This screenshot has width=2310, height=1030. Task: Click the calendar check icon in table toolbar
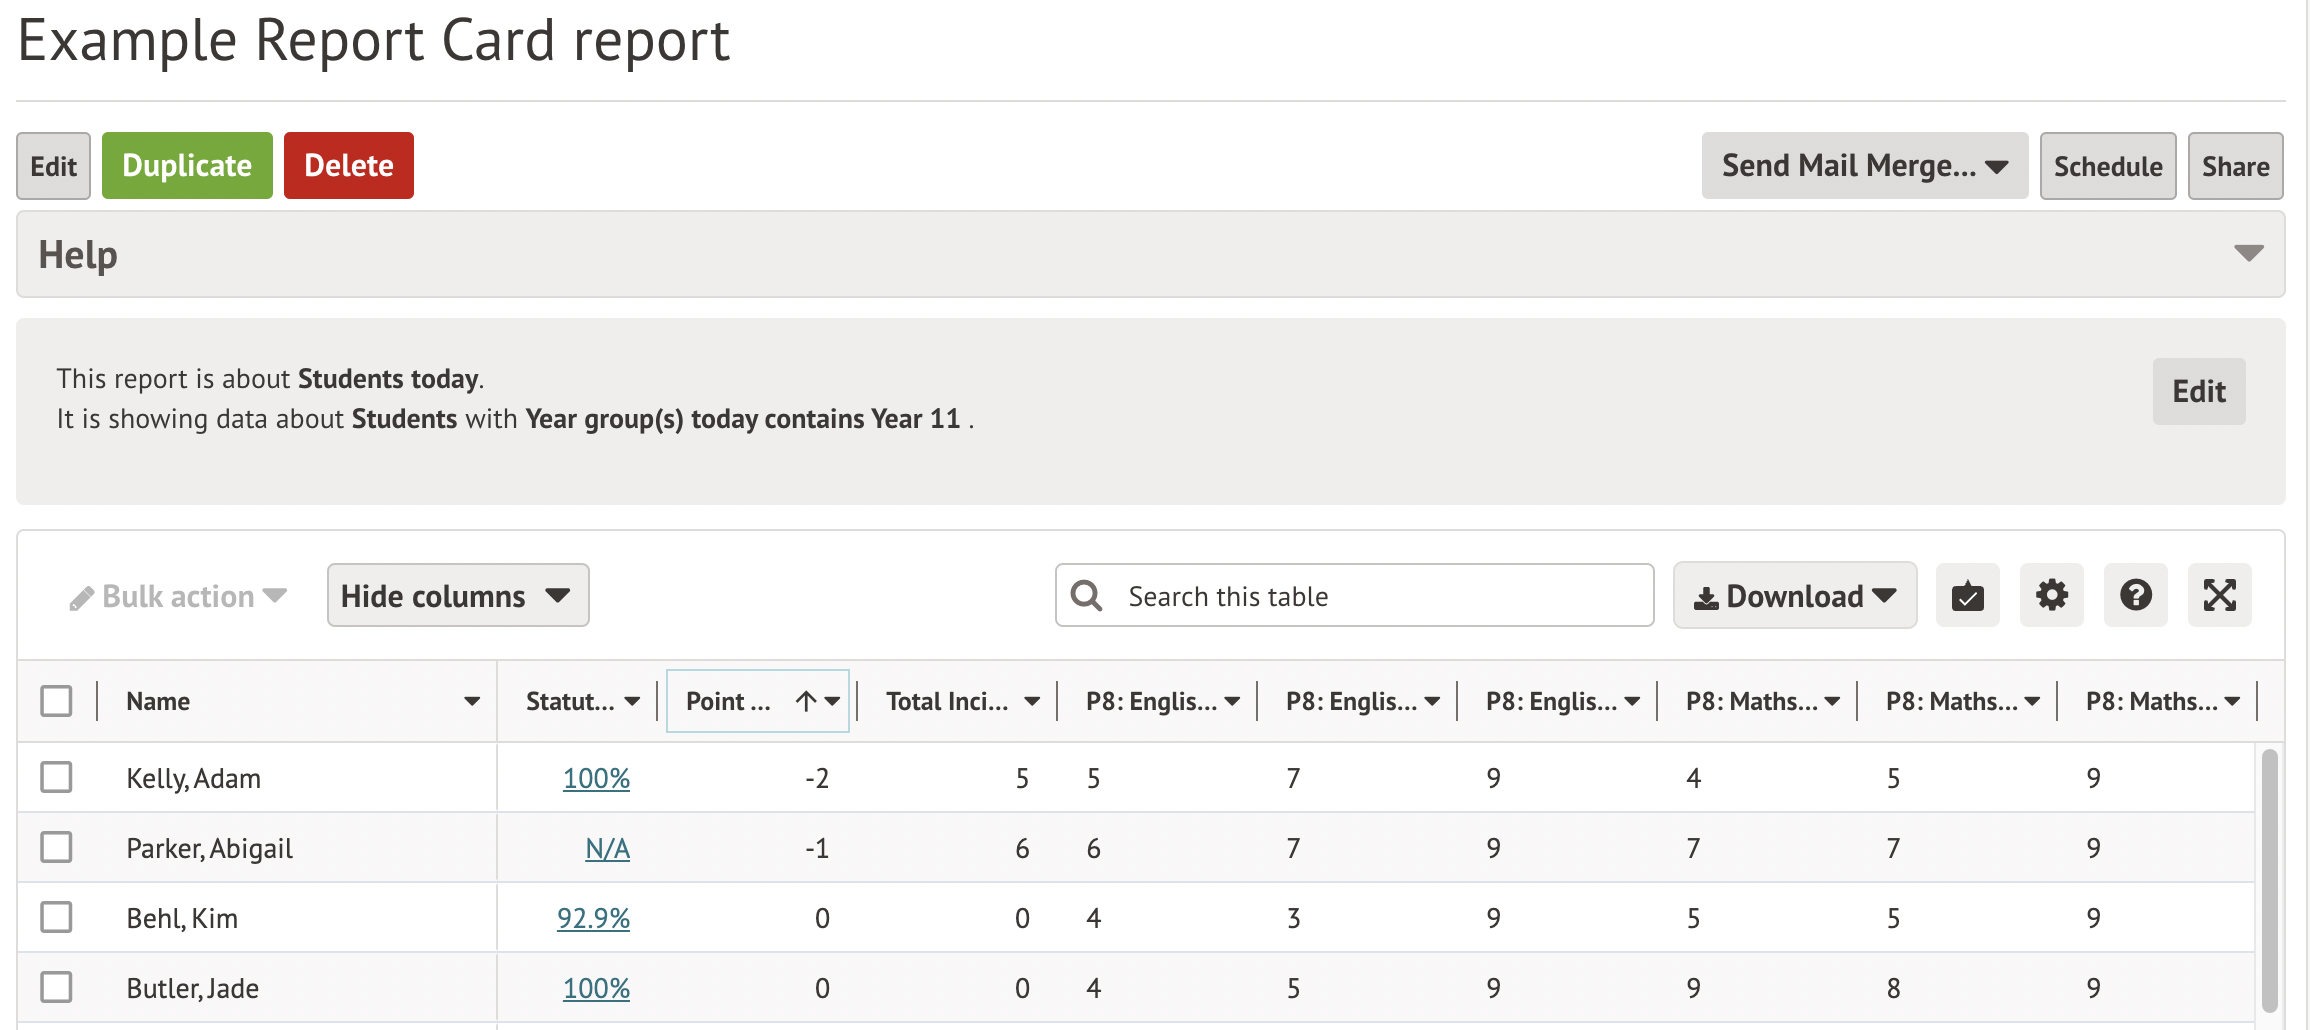click(1967, 596)
